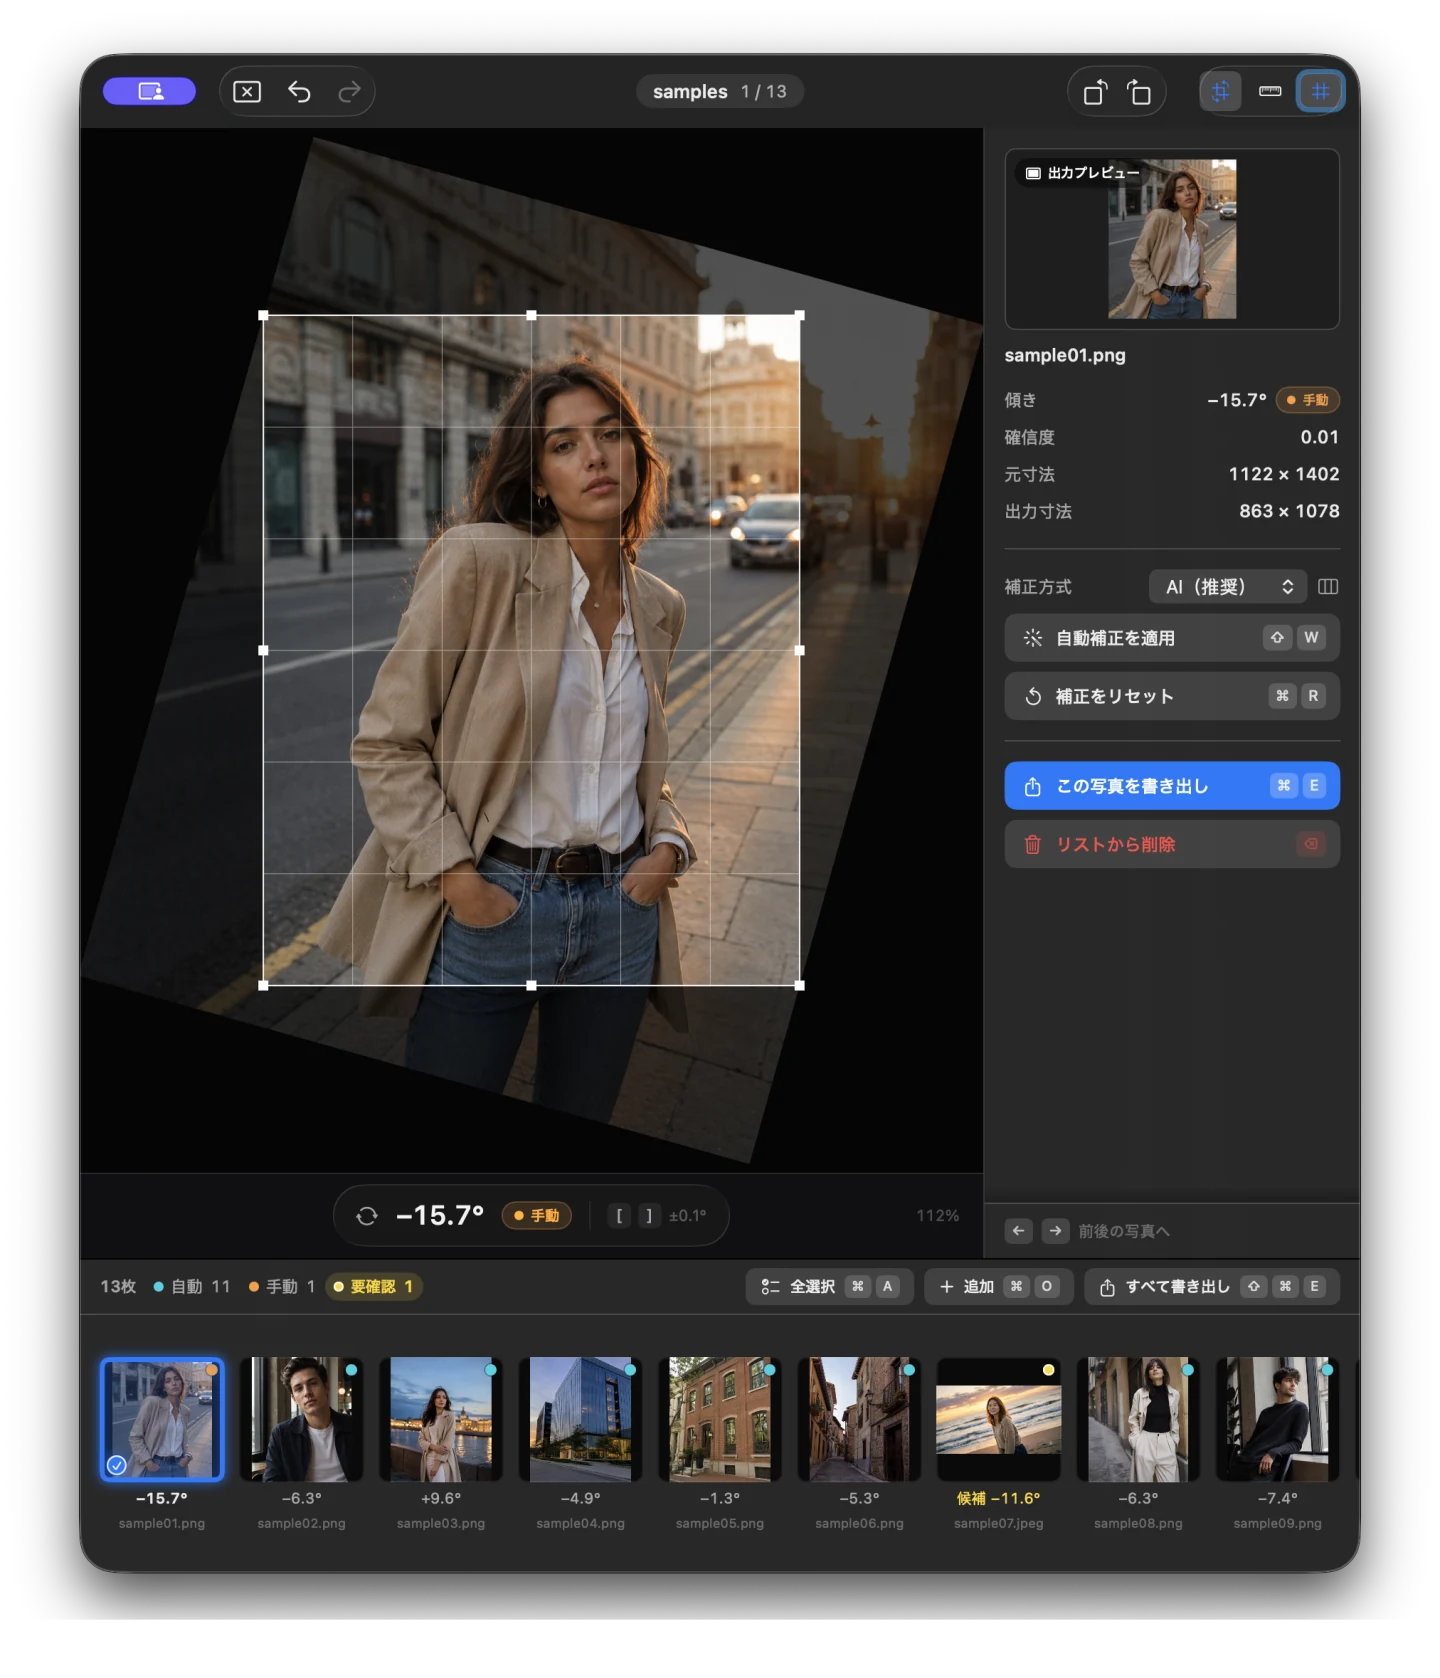Click the 前後の写真へ label
This screenshot has width=1440, height=1678.
tap(1124, 1231)
